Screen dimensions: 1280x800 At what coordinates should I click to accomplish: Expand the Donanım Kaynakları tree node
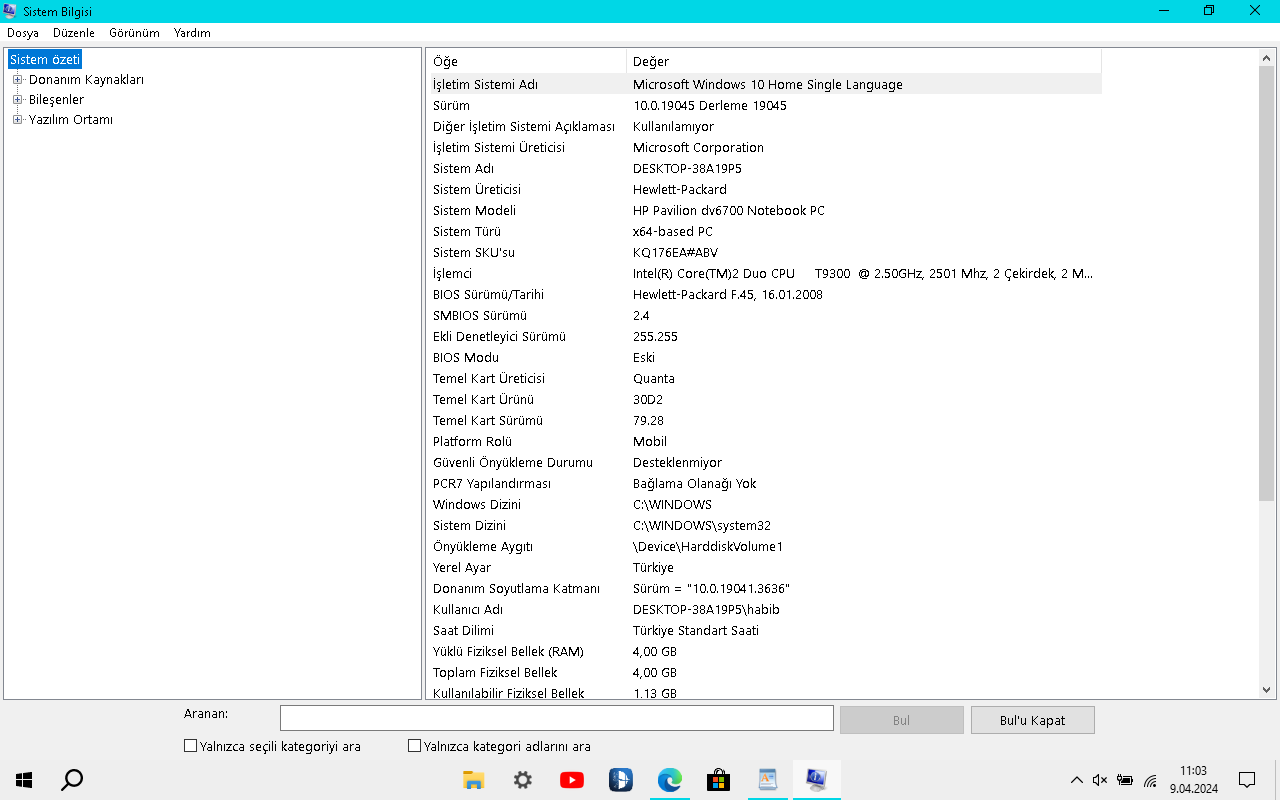(17, 80)
